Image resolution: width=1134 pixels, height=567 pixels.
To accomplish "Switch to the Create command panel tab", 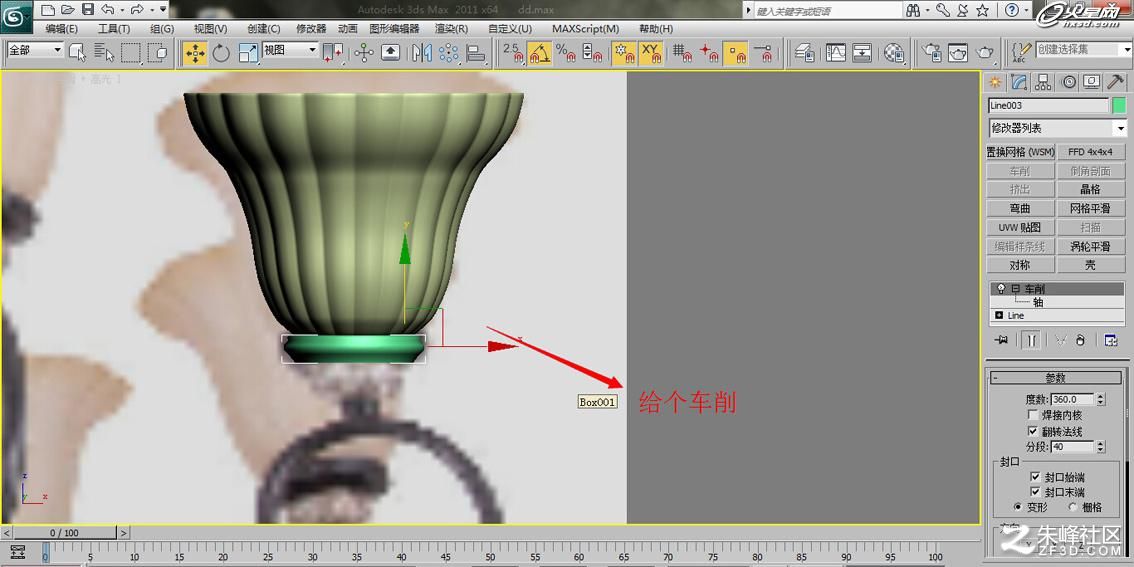I will [996, 82].
